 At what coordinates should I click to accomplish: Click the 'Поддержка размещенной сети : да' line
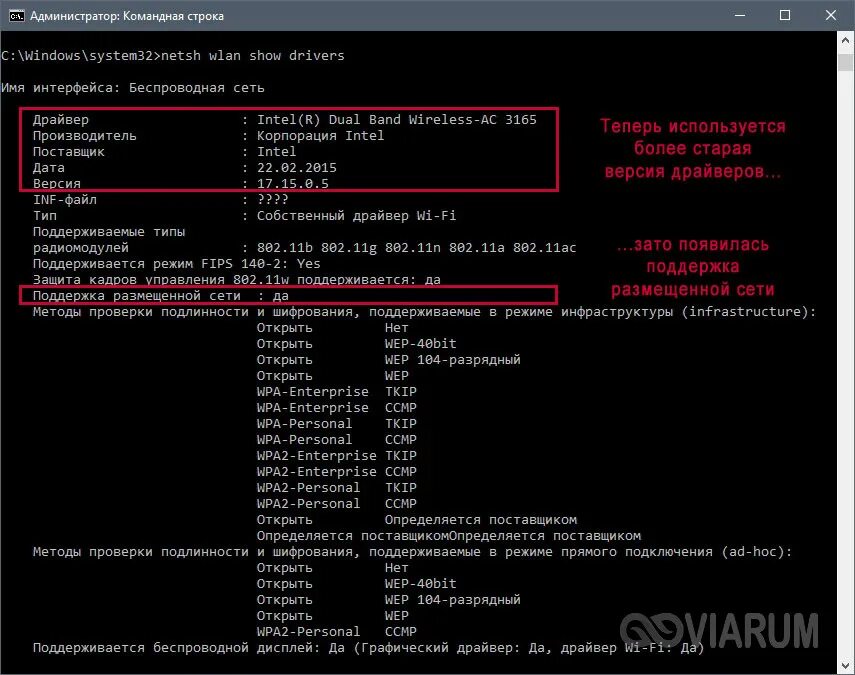coord(161,296)
